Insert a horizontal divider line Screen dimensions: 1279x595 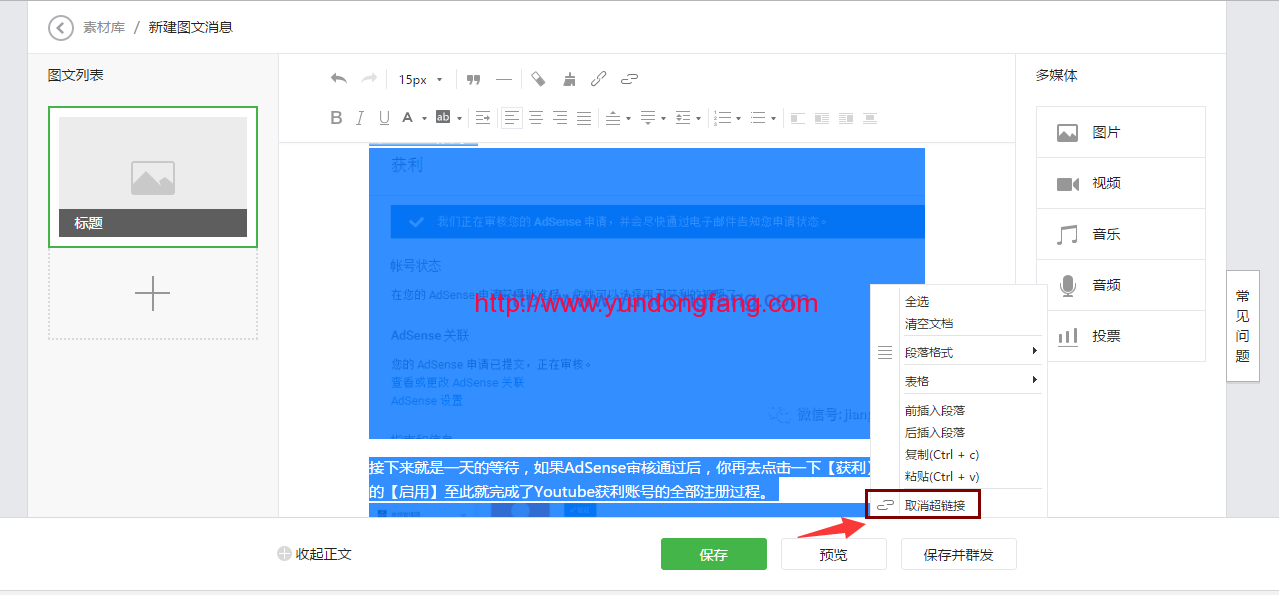503,79
